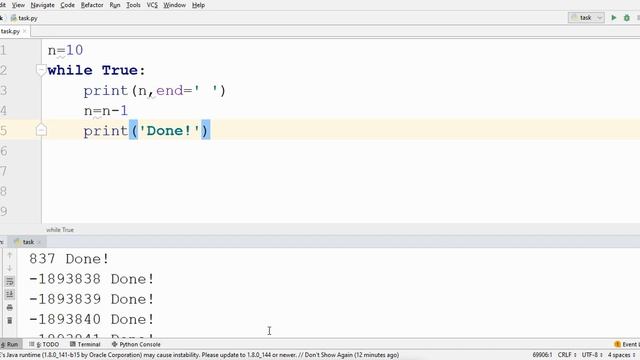
Task: Click the cursor position indicator in status bar
Action: pyautogui.click(x=542, y=355)
